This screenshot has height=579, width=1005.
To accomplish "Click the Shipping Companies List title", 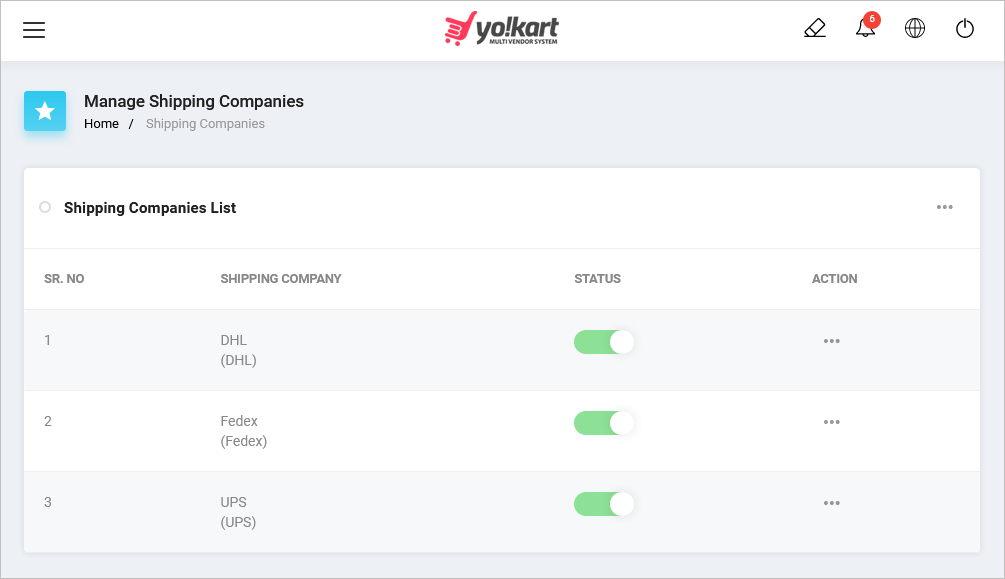I will tap(150, 208).
